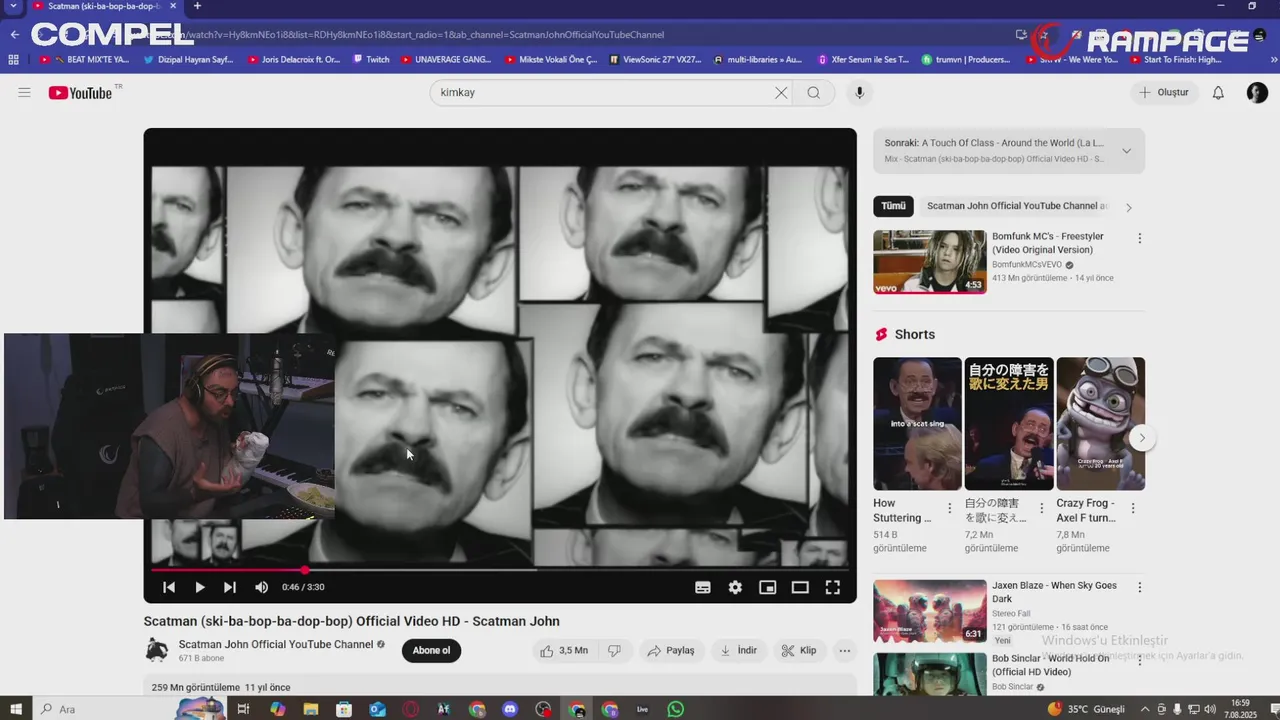Open the BomfunkMCsVEVO channel link
This screenshot has width=1280, height=720.
point(1027,265)
